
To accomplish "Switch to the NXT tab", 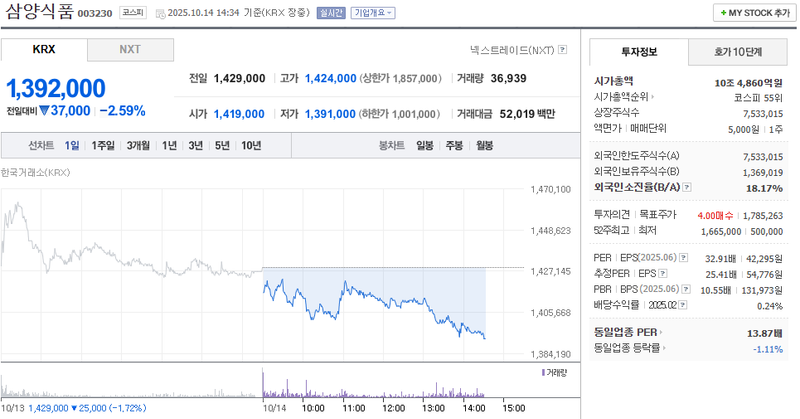I will click(x=130, y=49).
